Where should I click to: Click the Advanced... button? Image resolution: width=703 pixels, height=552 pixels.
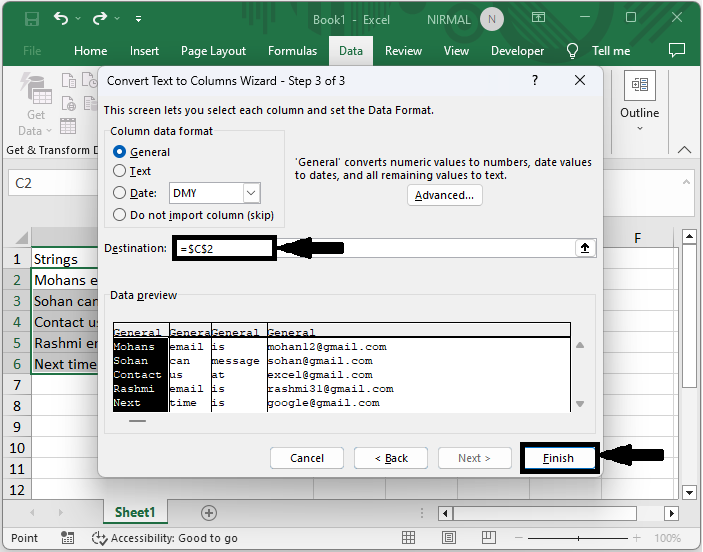point(444,196)
